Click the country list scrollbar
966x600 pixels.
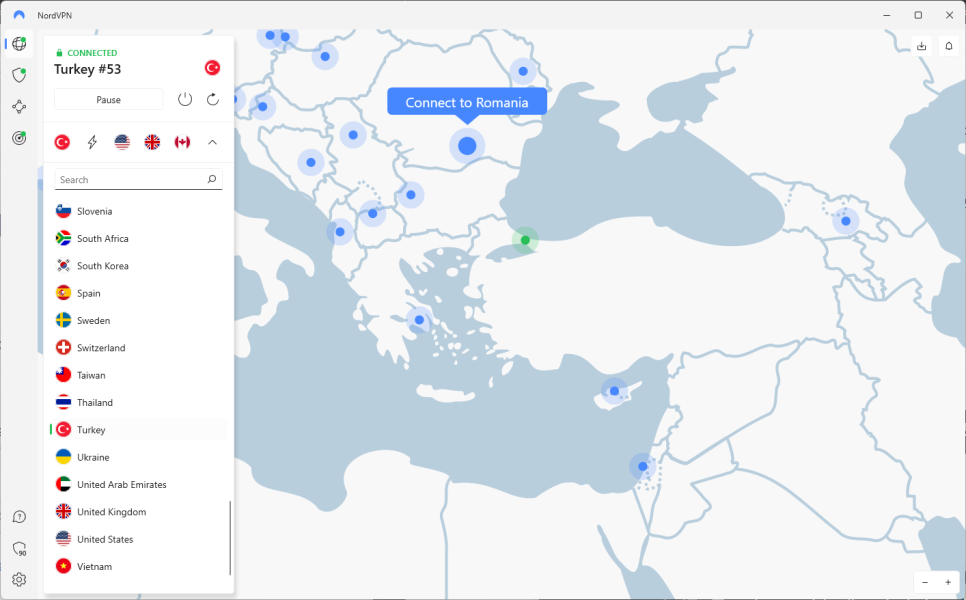pos(230,538)
